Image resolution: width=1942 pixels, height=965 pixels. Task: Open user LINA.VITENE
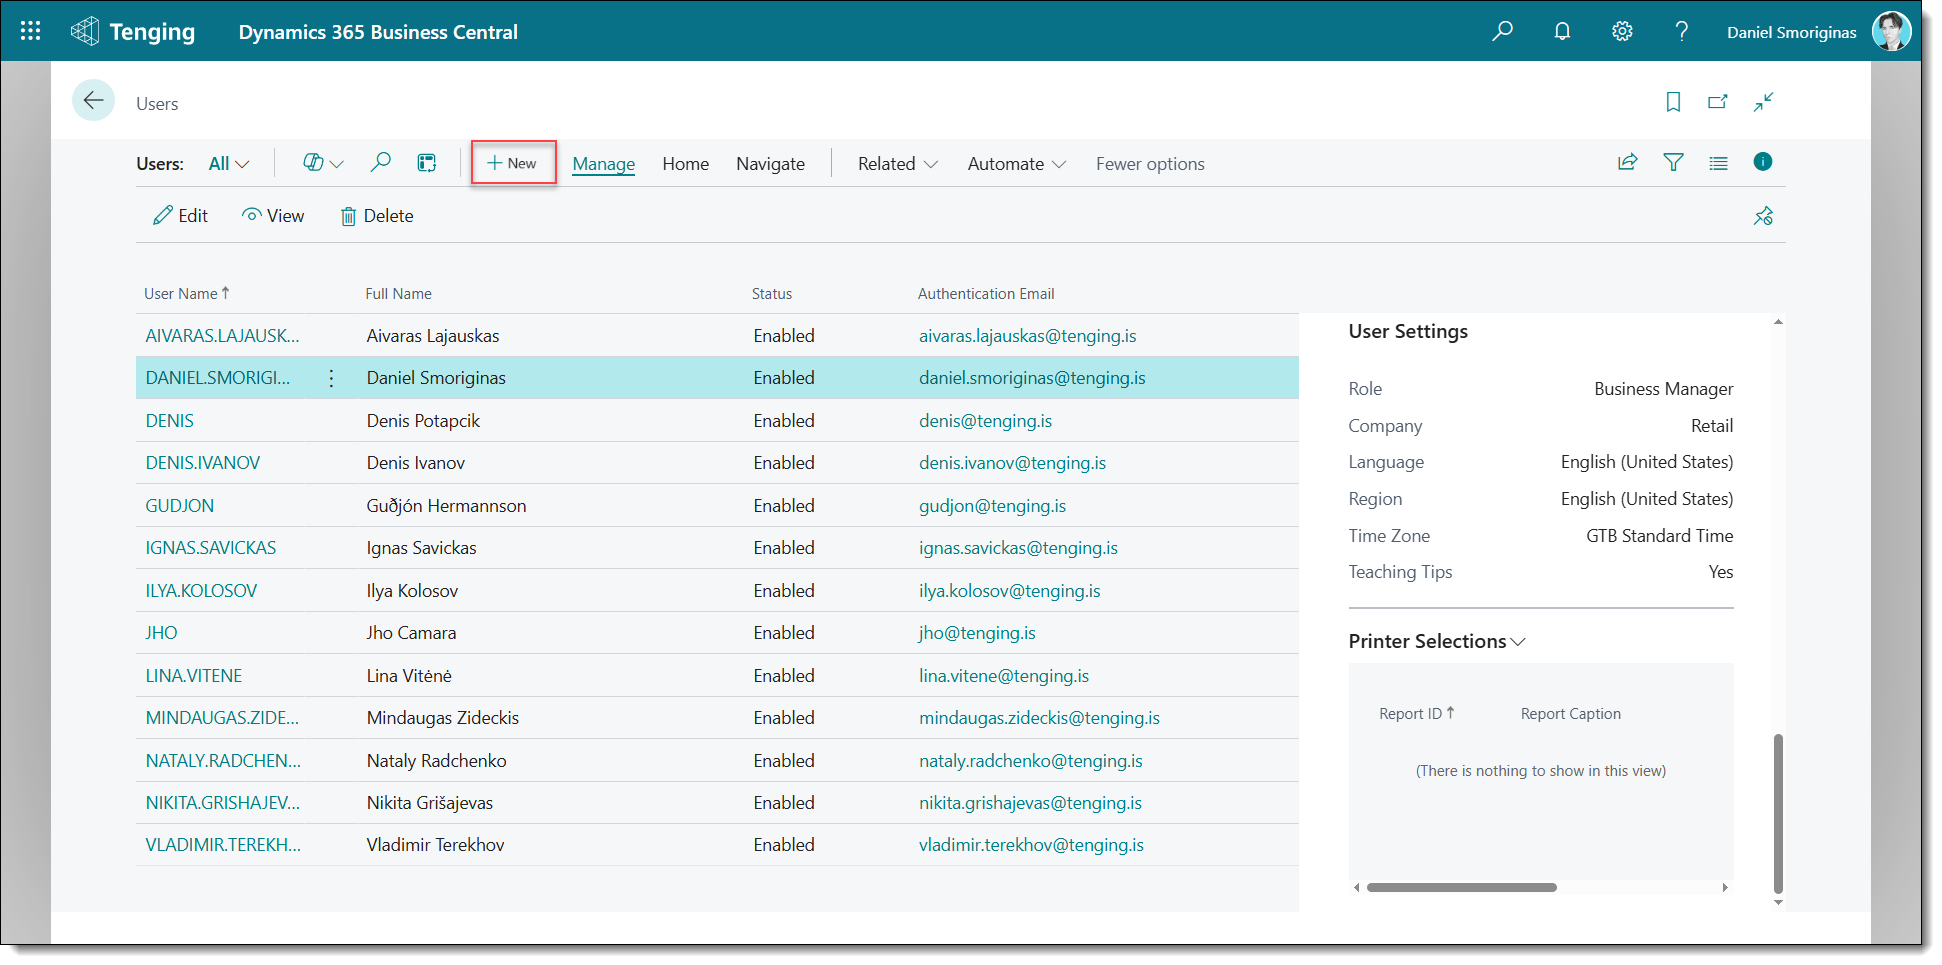(194, 676)
